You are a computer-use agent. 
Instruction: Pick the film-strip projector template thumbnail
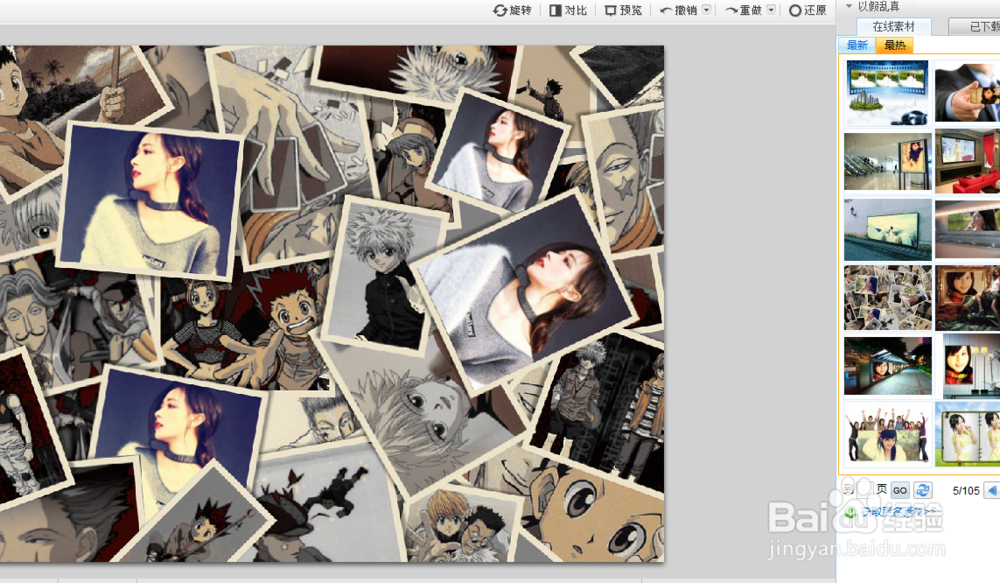point(888,92)
